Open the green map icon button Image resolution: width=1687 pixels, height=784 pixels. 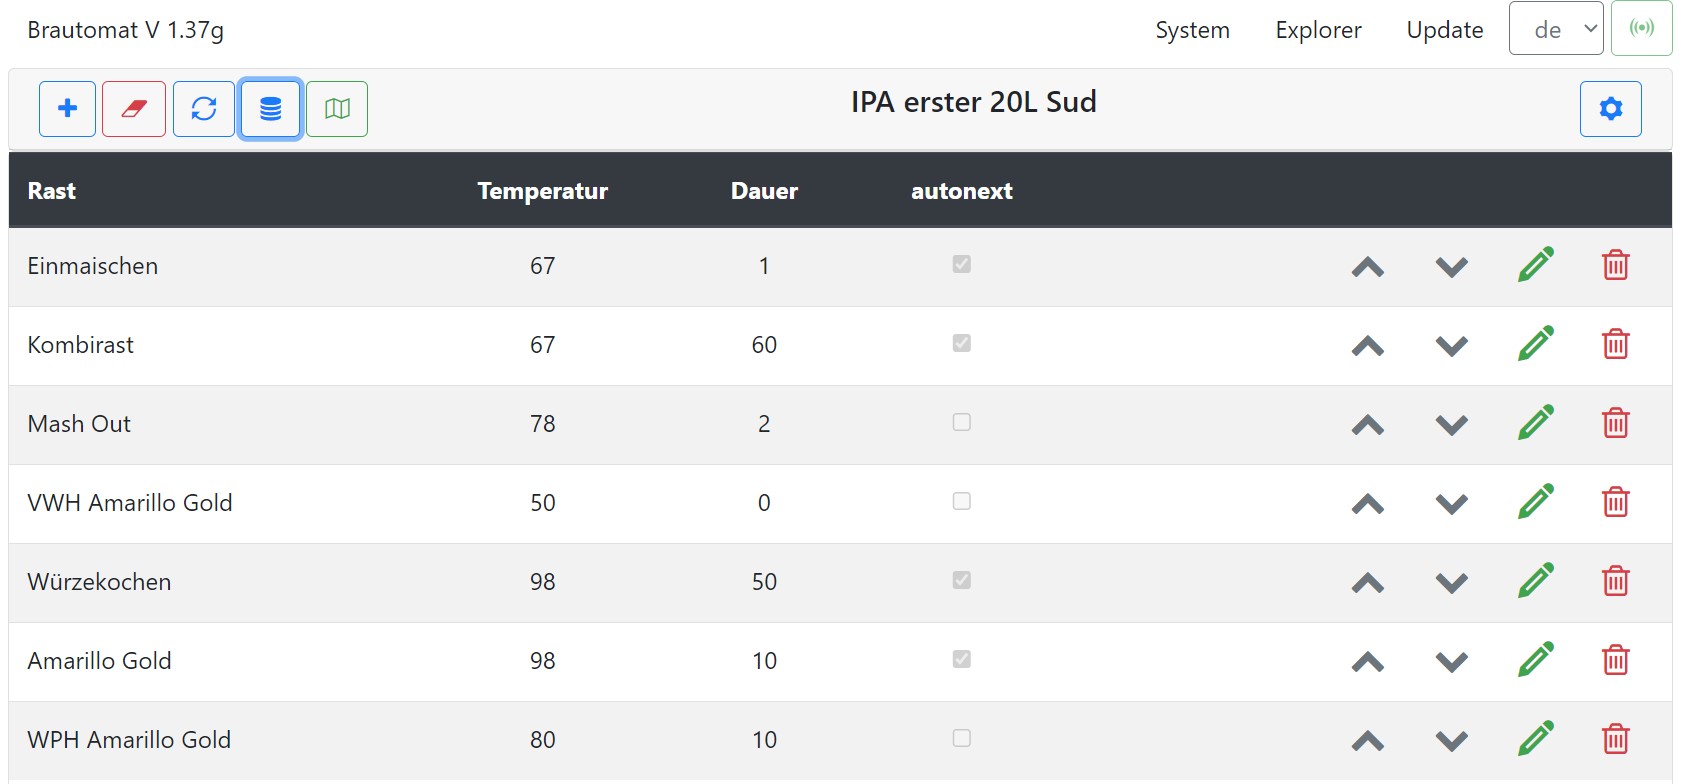[x=337, y=108]
